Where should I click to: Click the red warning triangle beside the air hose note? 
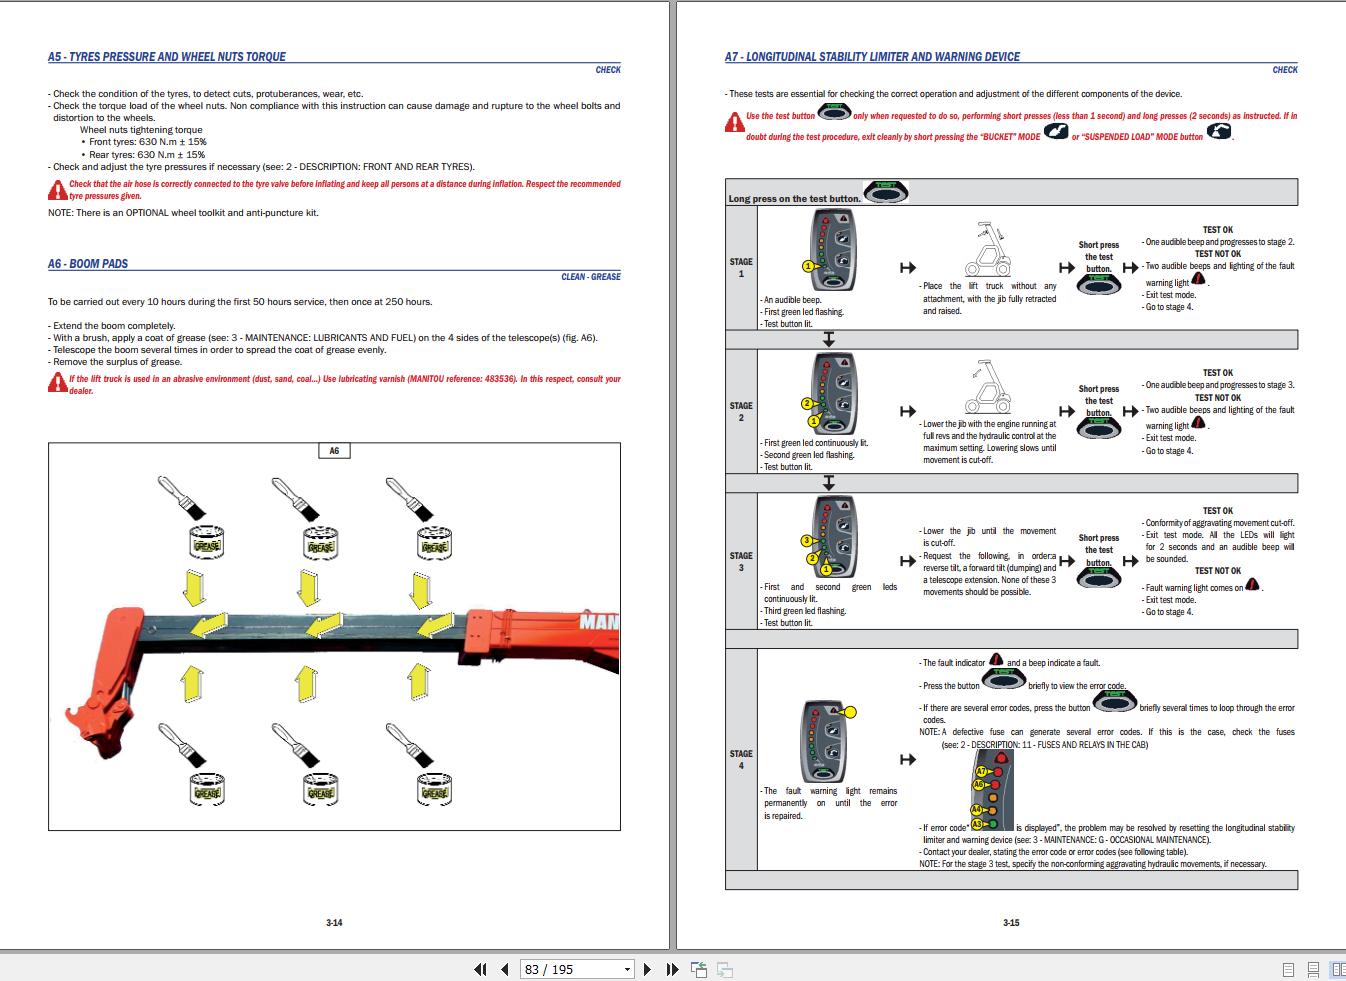[56, 186]
